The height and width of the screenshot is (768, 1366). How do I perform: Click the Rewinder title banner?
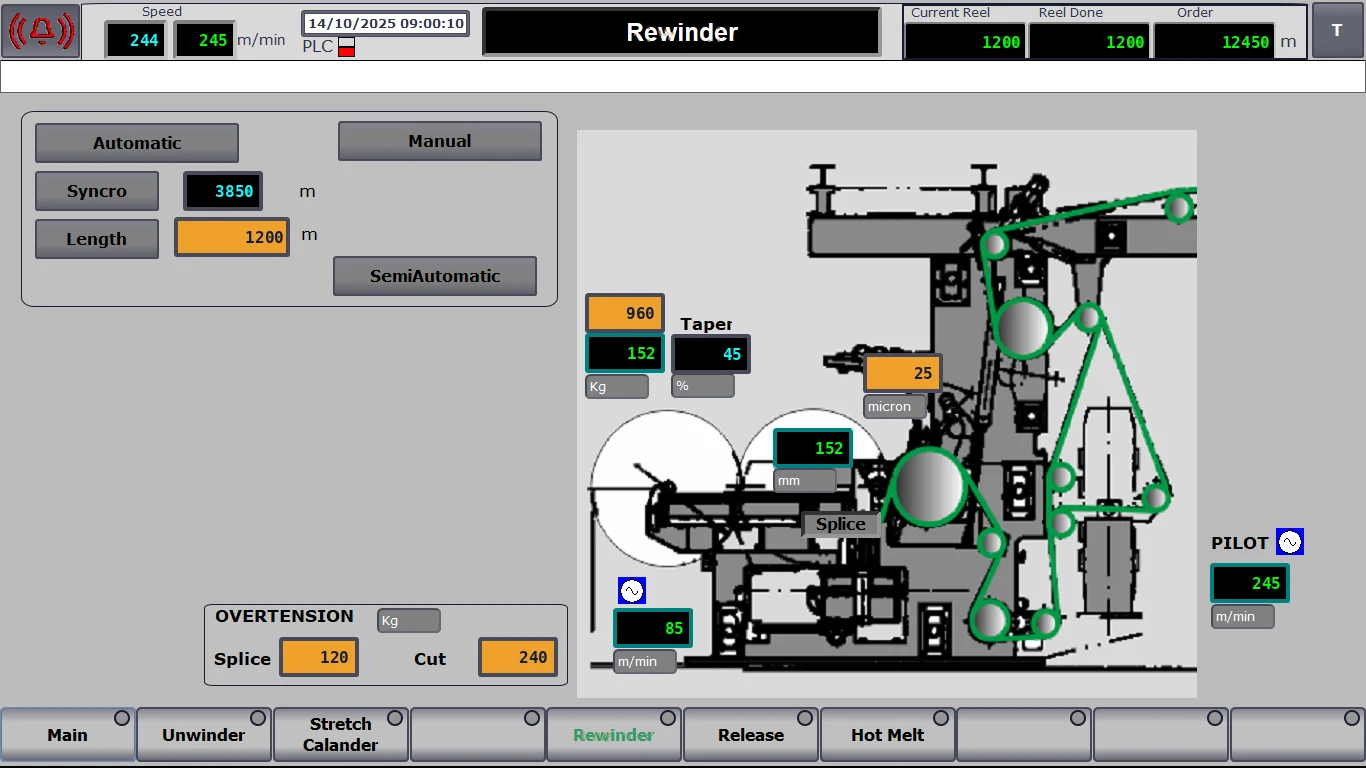(x=682, y=32)
